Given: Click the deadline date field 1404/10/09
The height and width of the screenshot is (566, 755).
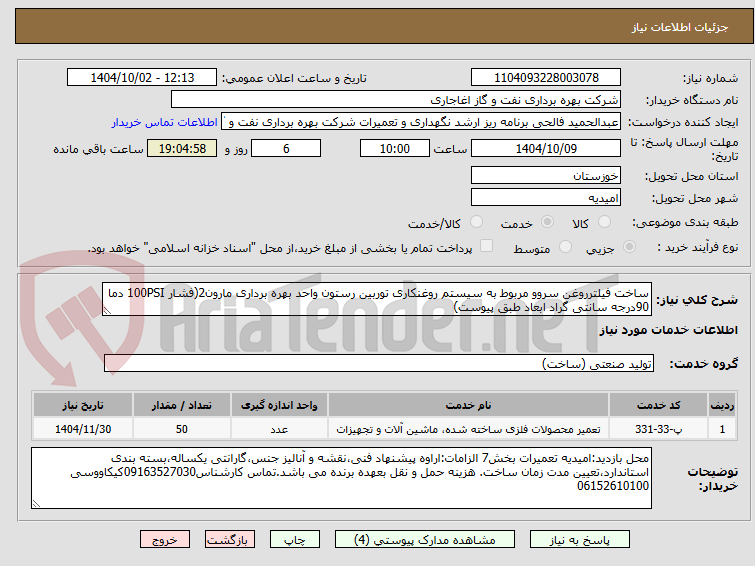Looking at the screenshot, I should [546, 148].
